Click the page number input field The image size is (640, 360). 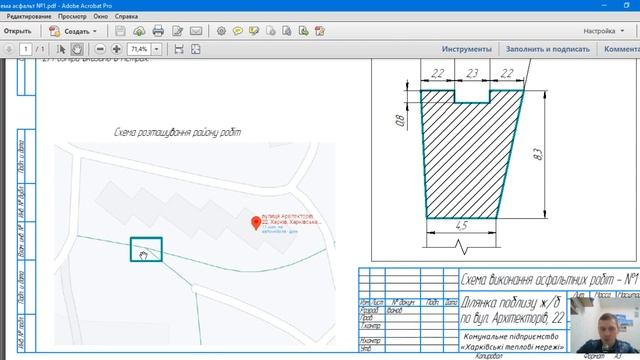[x=25, y=49]
